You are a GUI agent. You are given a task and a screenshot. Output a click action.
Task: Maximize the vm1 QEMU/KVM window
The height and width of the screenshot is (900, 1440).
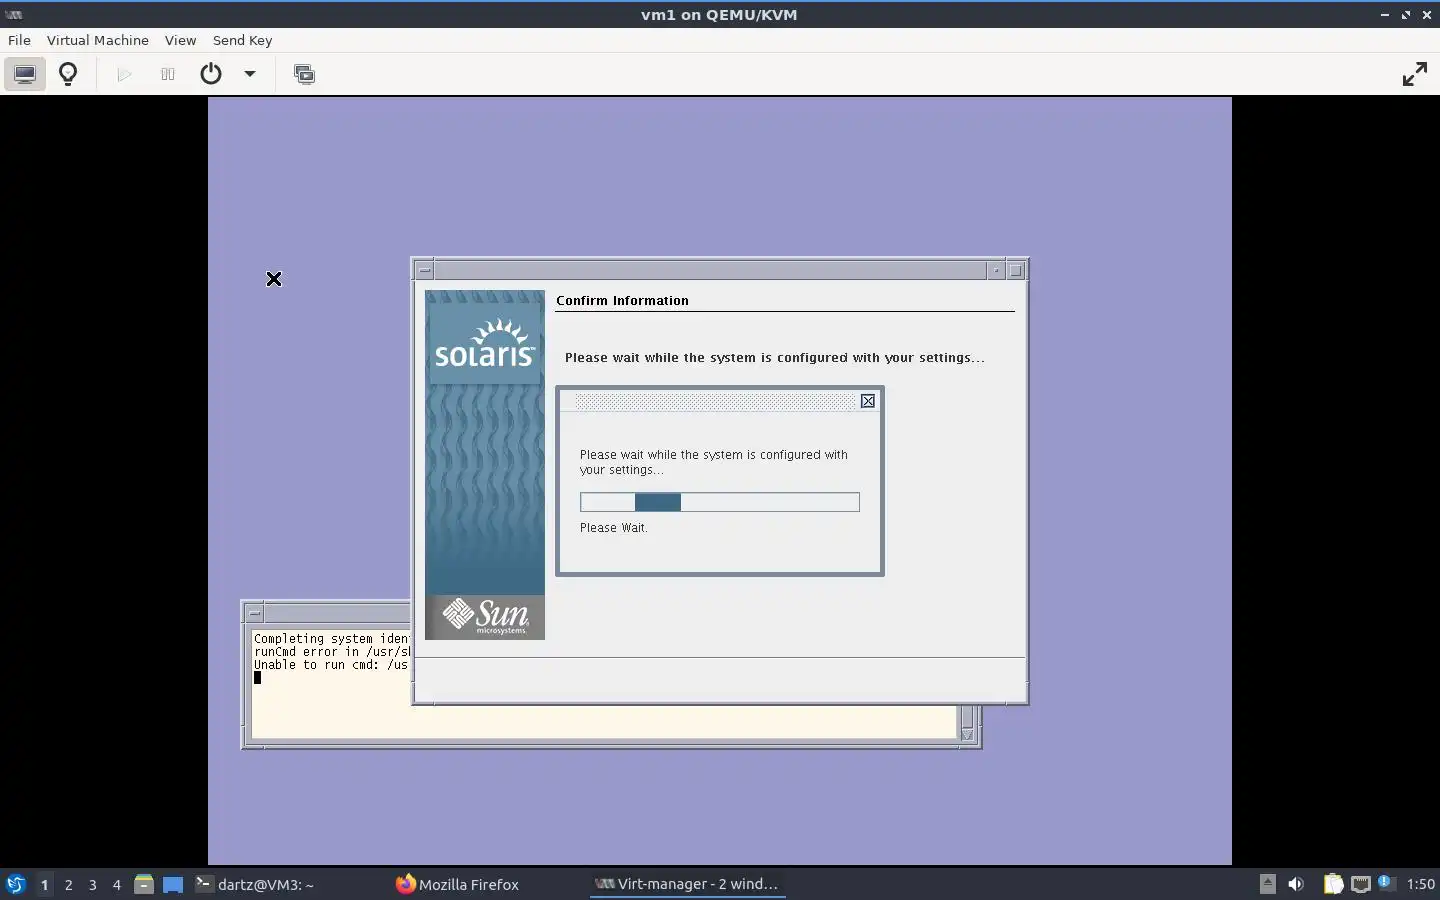[1406, 15]
